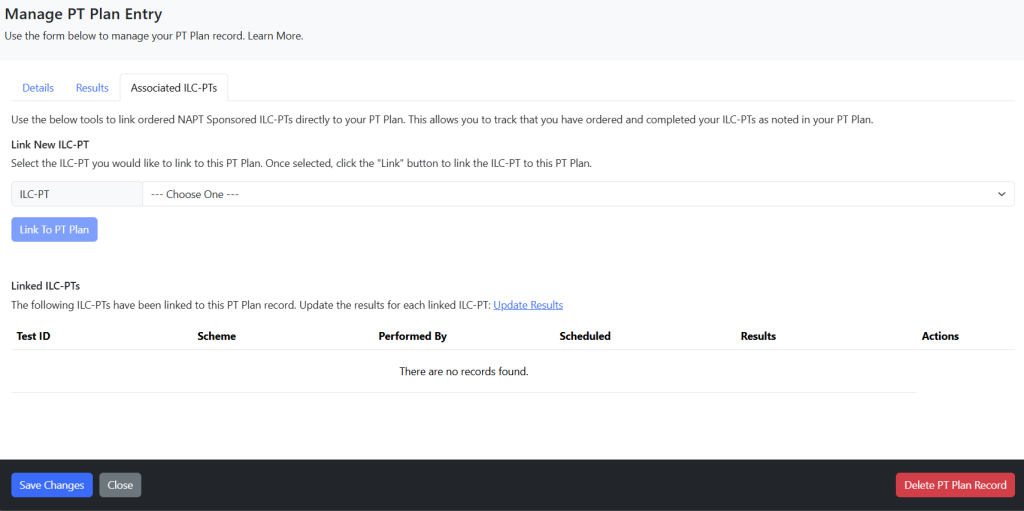Click the Scheme column header
This screenshot has width=1024, height=511.
[x=216, y=336]
